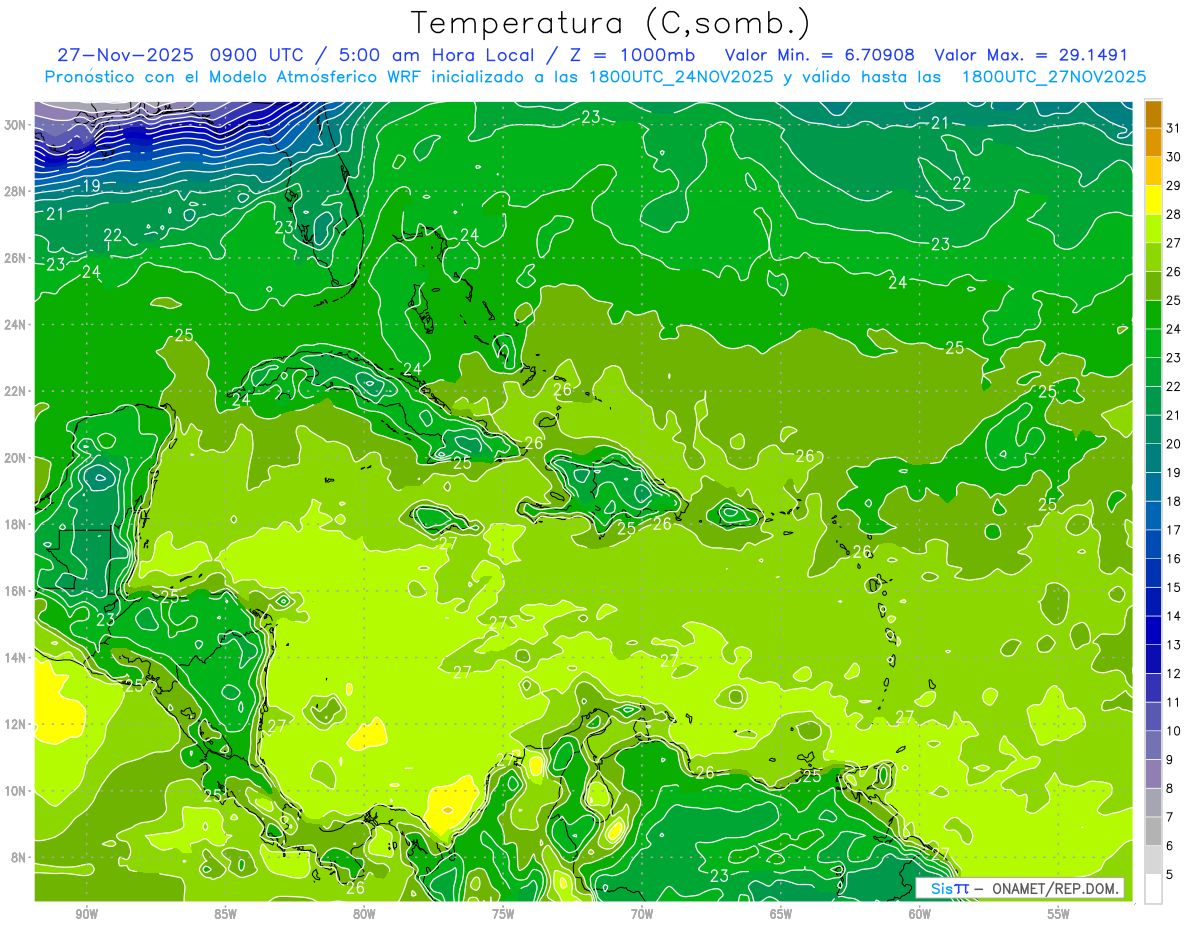The image size is (1200, 927).
Task: Click the colorbar label "18"
Action: click(x=1174, y=502)
